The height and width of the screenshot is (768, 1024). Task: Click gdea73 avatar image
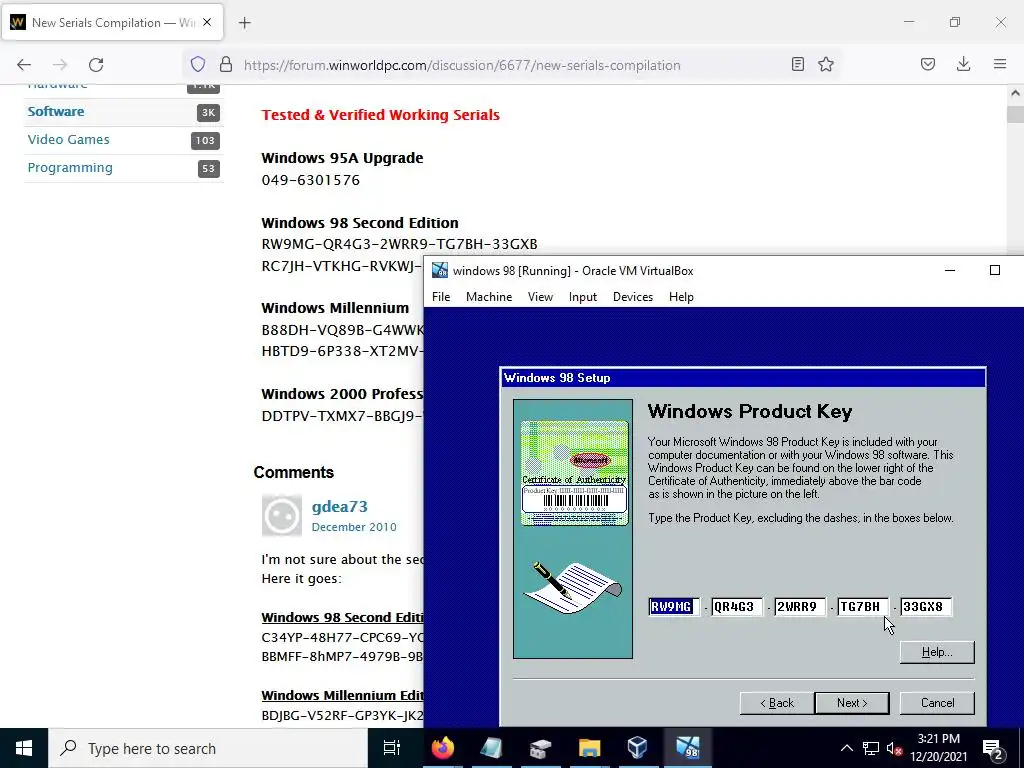281,515
